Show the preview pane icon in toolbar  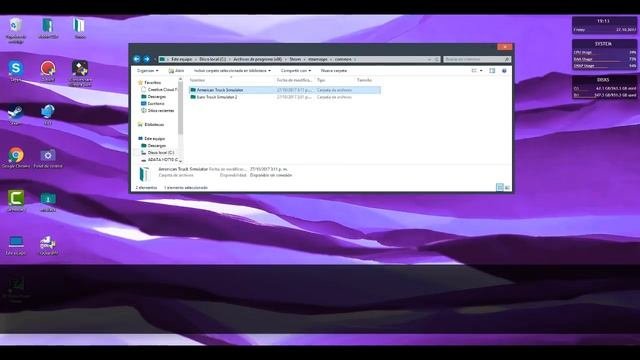click(492, 71)
